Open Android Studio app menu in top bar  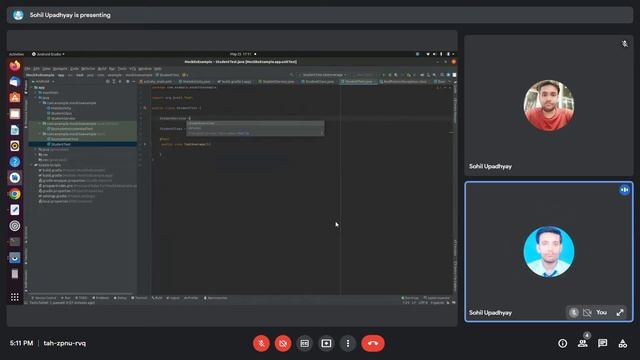[48, 54]
